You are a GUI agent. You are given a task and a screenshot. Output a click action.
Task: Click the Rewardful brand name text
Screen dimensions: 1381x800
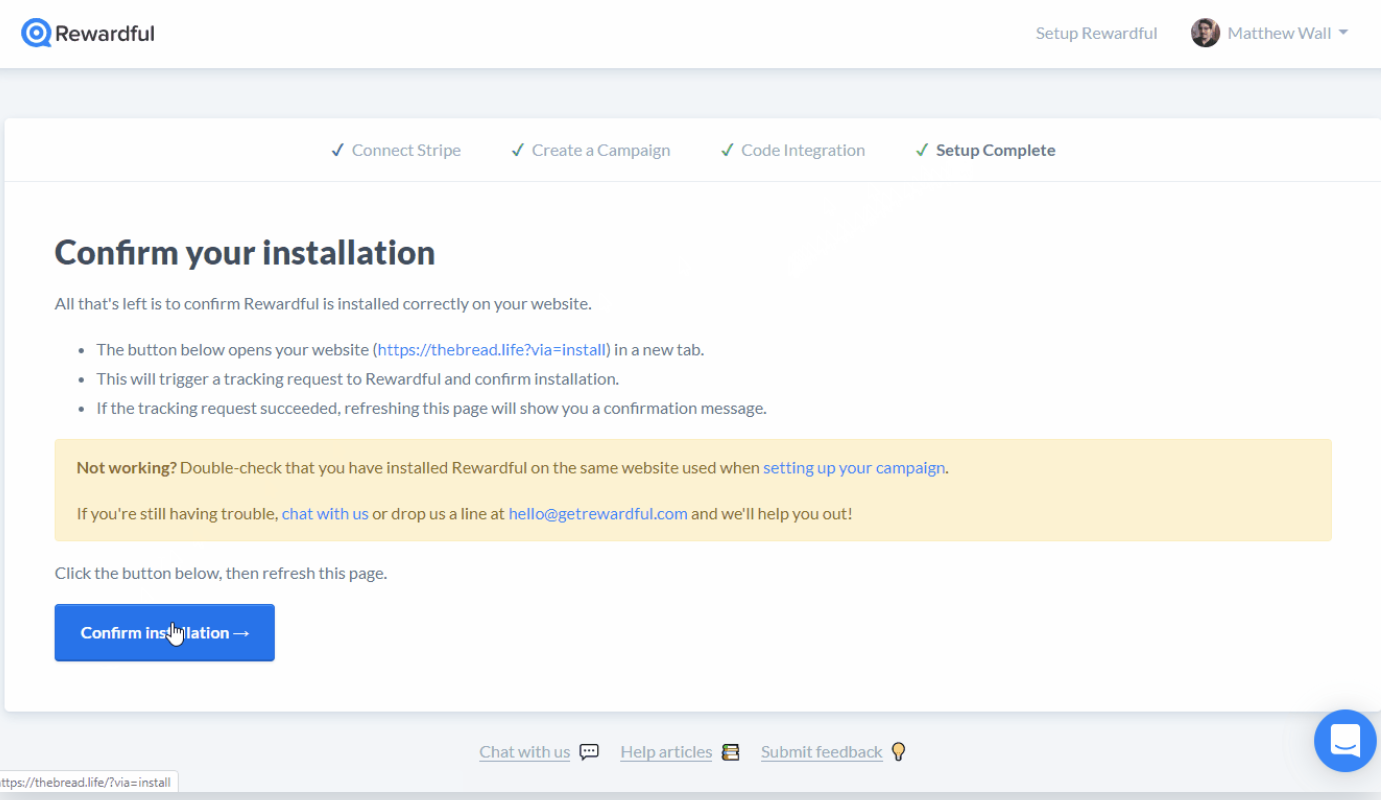point(105,33)
